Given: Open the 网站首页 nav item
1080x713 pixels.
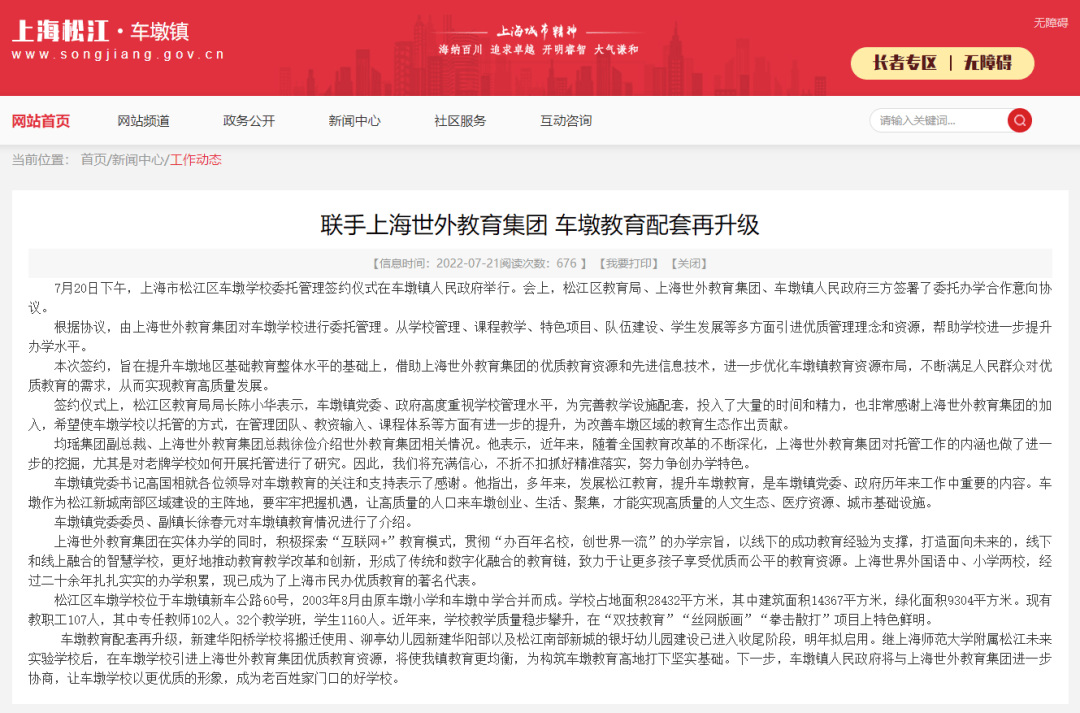Looking at the screenshot, I should click(x=41, y=121).
